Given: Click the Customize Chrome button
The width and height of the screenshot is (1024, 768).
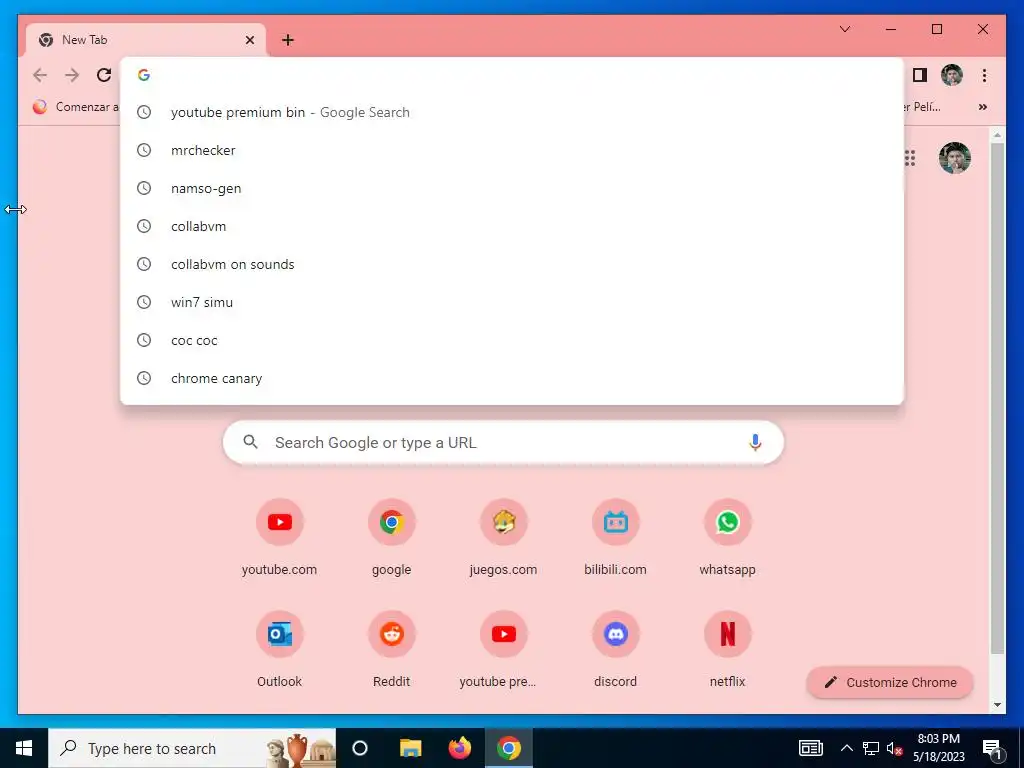Looking at the screenshot, I should point(890,682).
